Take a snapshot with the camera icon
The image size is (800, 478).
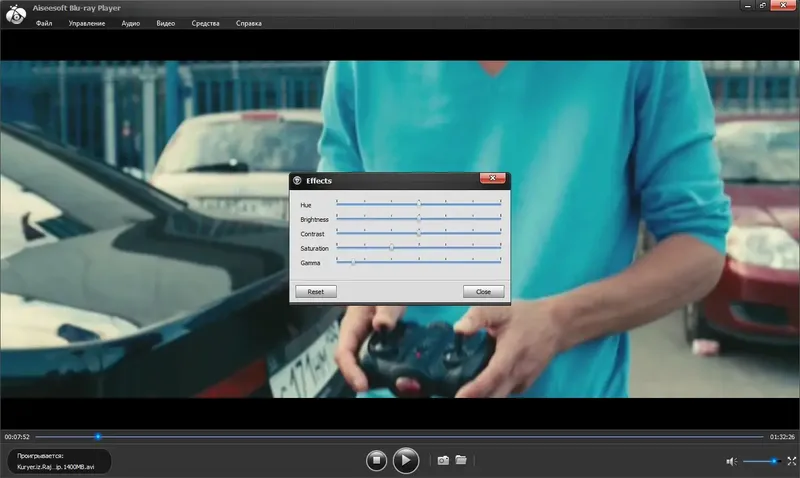click(443, 460)
